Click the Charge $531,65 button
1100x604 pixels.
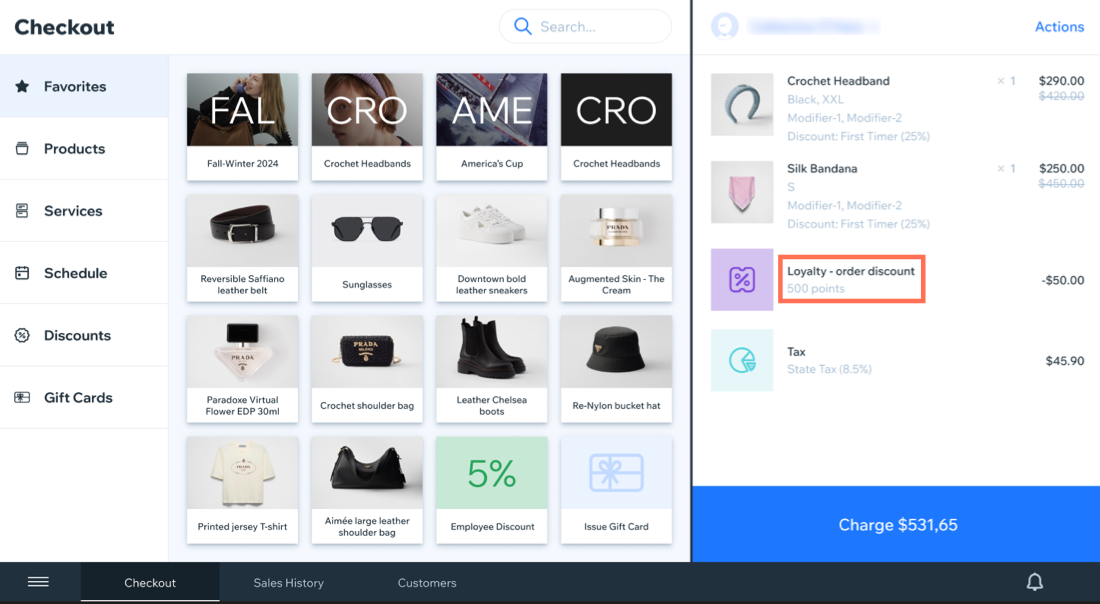click(x=897, y=524)
